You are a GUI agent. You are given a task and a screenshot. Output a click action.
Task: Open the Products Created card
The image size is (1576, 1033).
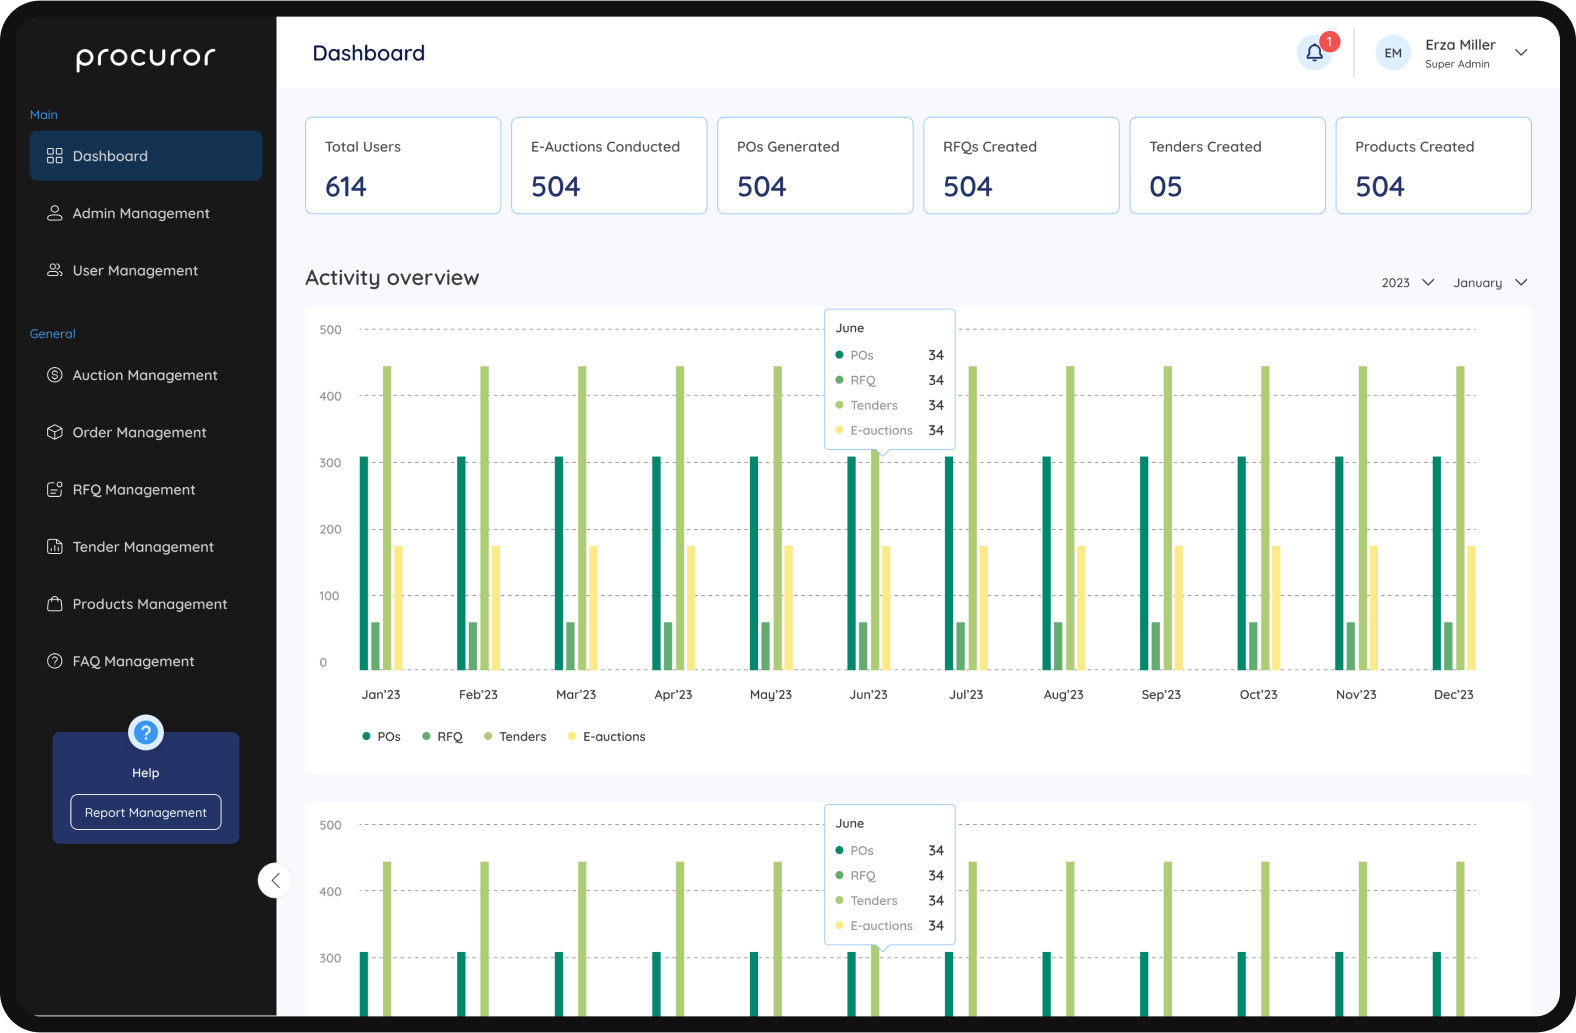point(1433,165)
